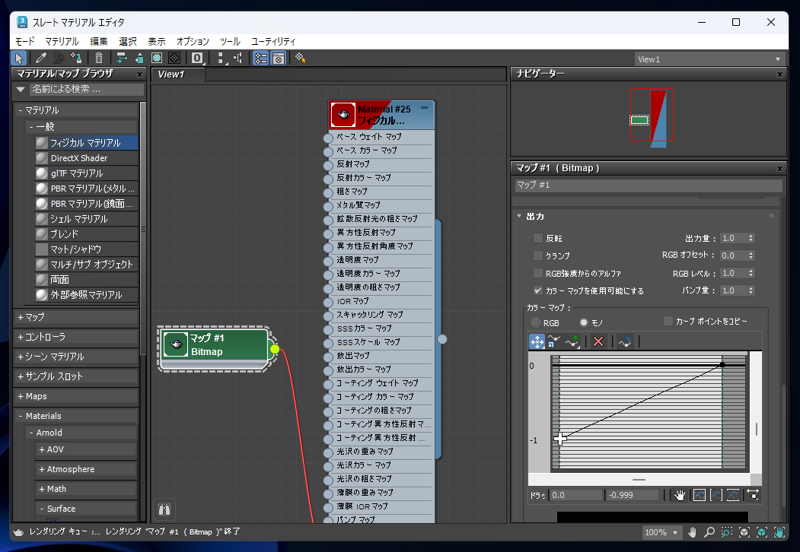The image size is (800, 552).
Task: Enable RGB強度からのアルファ checkbox
Action: coord(537,273)
